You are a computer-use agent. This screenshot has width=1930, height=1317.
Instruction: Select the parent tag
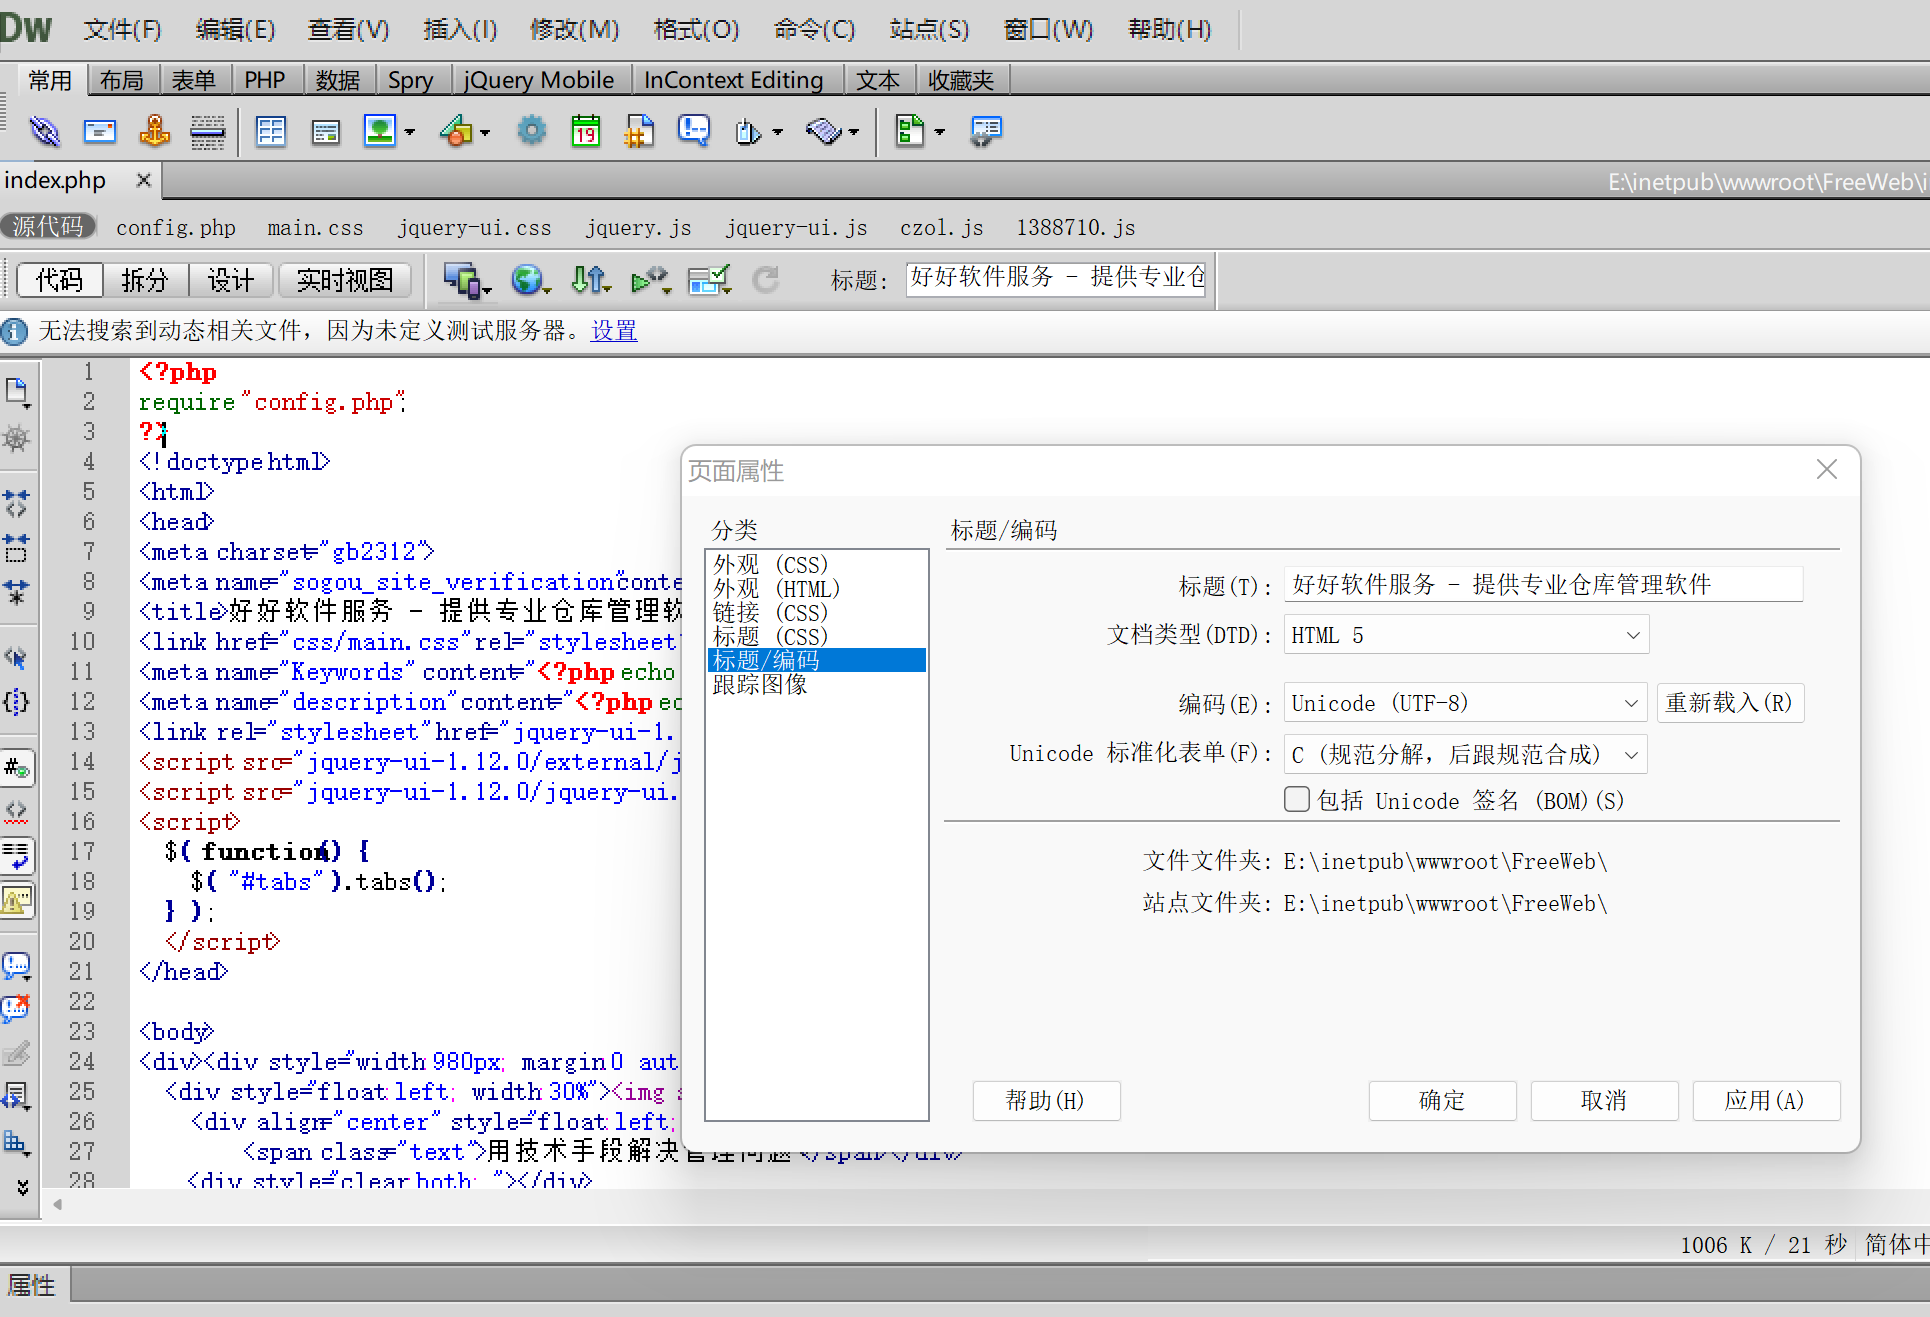(x=17, y=657)
